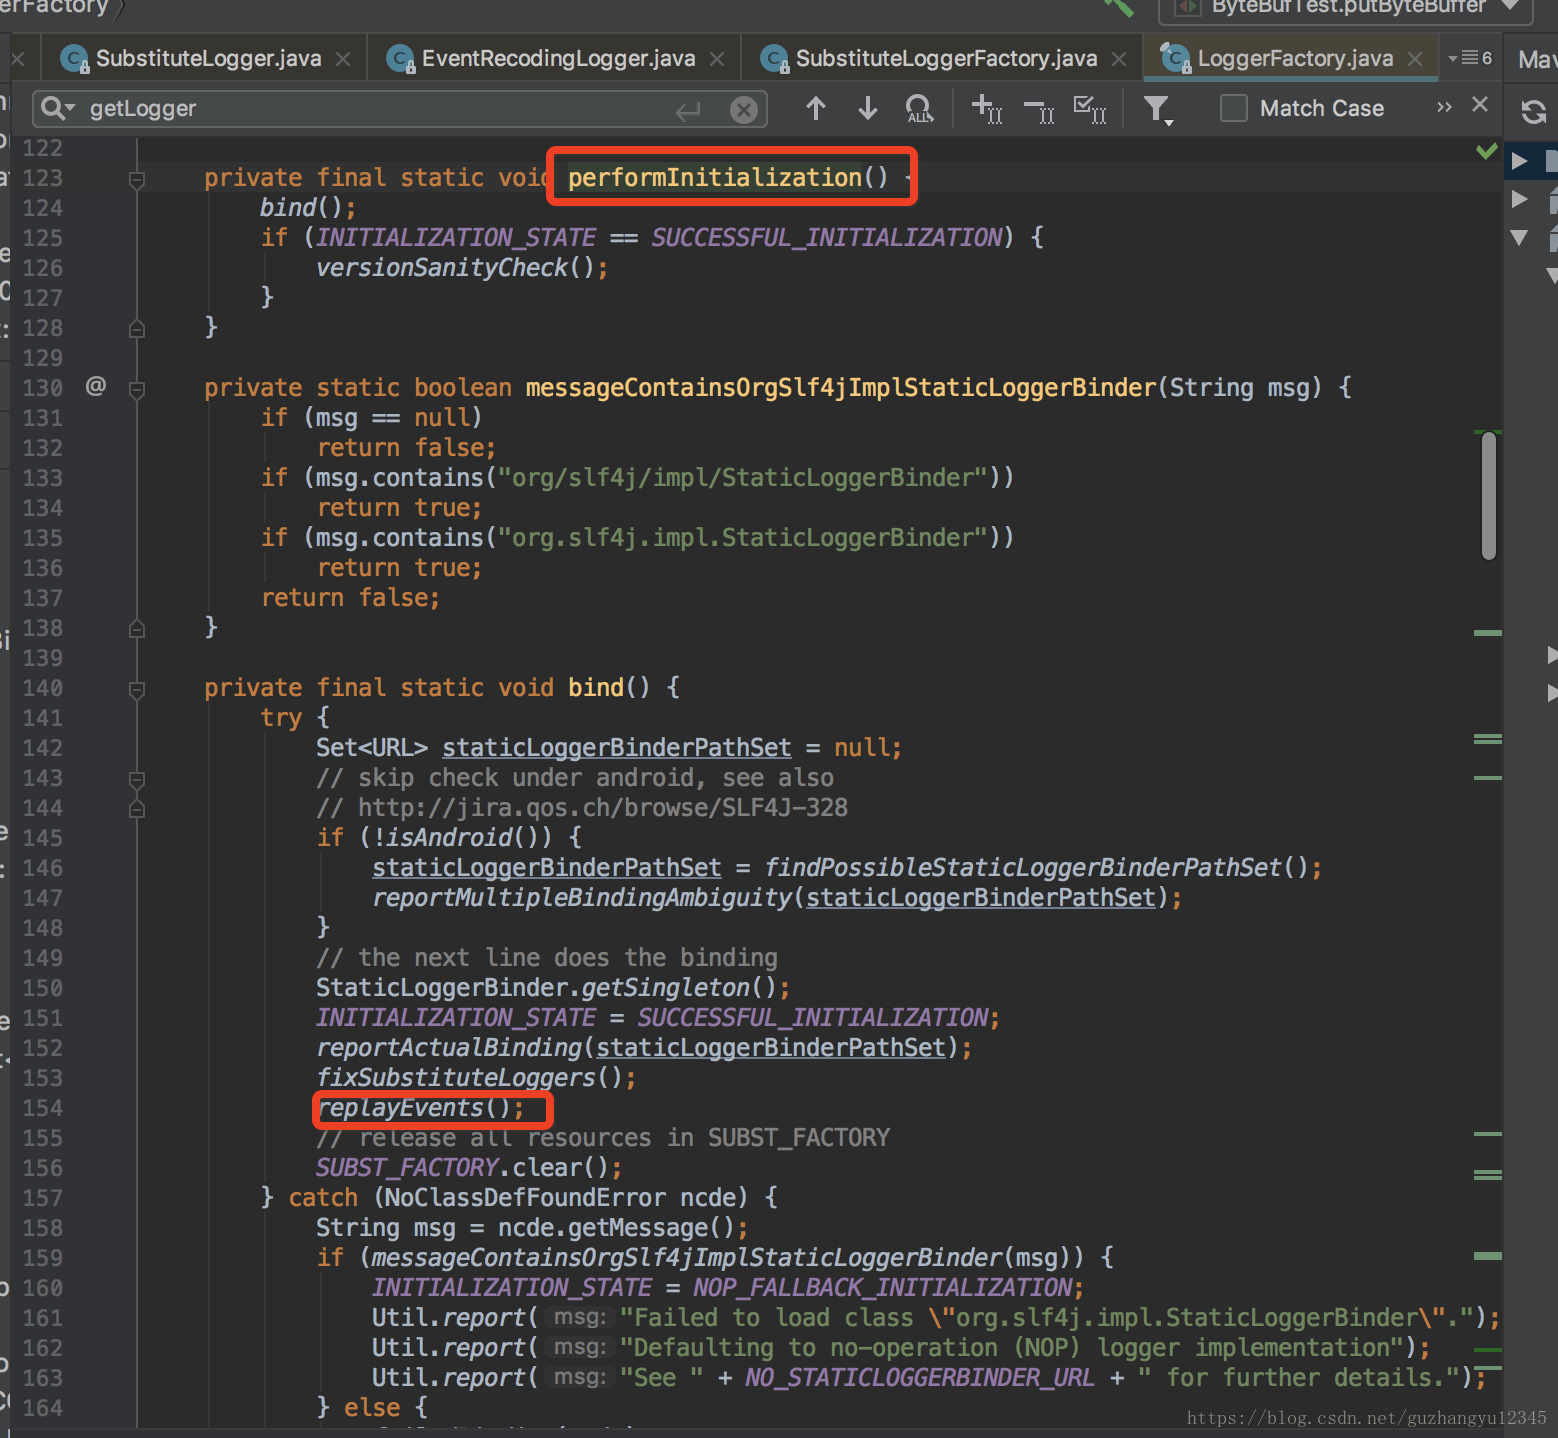Screen dimensions: 1558x1438
Task: Click the @ gutter icon on line 130
Action: tap(96, 385)
